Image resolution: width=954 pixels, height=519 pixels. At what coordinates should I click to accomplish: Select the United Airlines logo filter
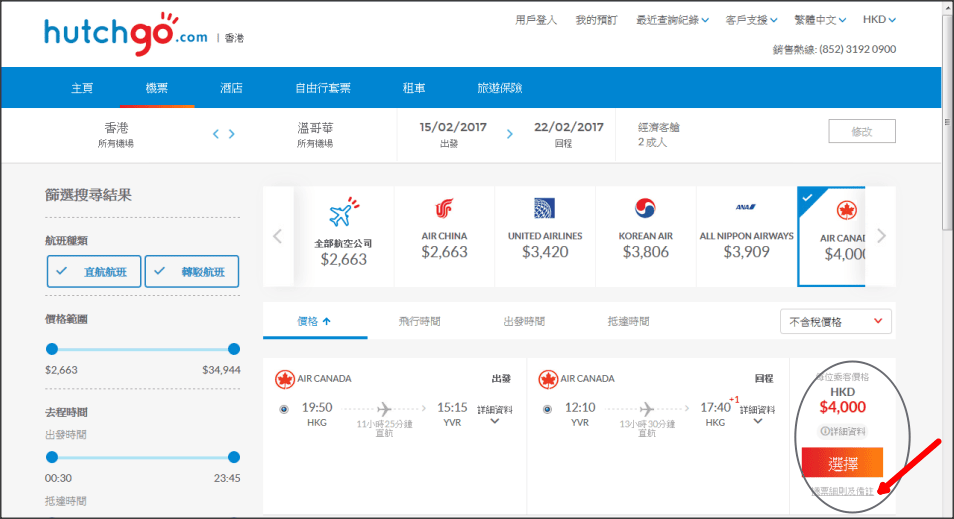[545, 210]
